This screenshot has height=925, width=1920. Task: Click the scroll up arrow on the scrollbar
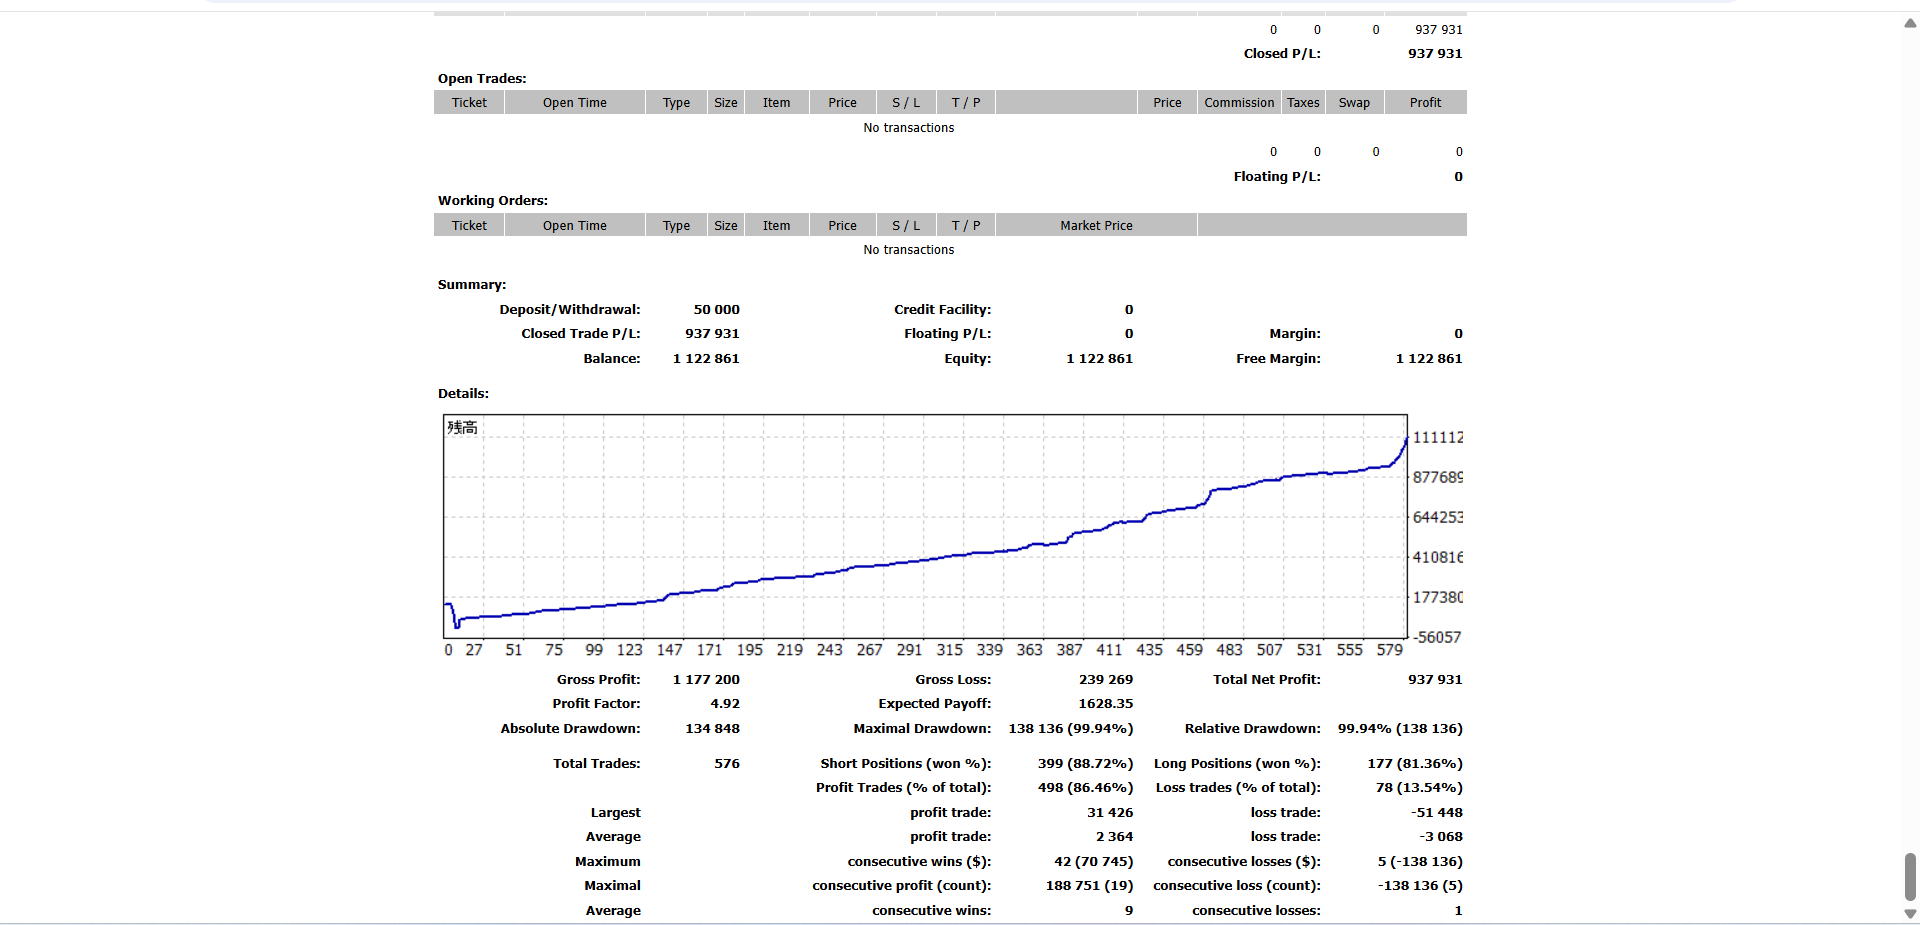point(1910,23)
